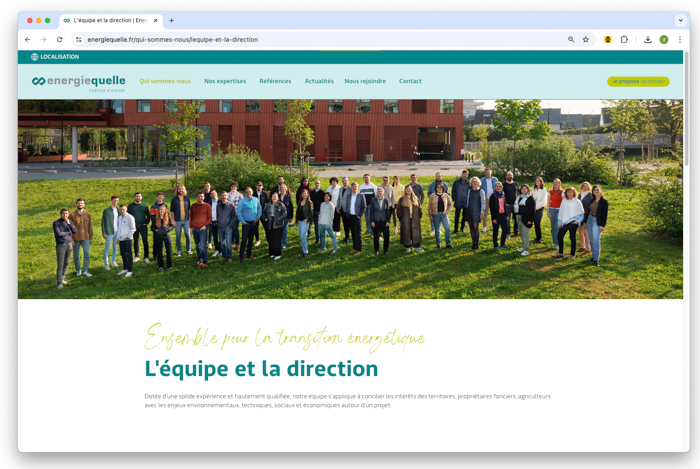Expand the tab search chevron
The image size is (700, 469).
(x=681, y=20)
